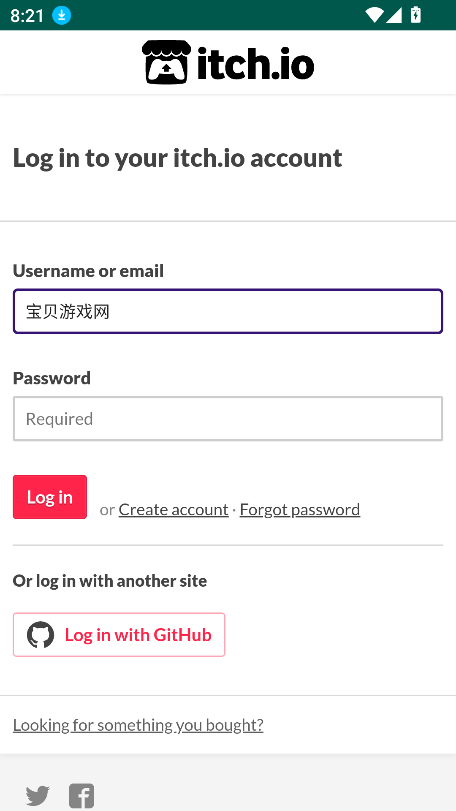Visit the Twitter bird icon in footer
Screen dimensions: 456x811
38,795
